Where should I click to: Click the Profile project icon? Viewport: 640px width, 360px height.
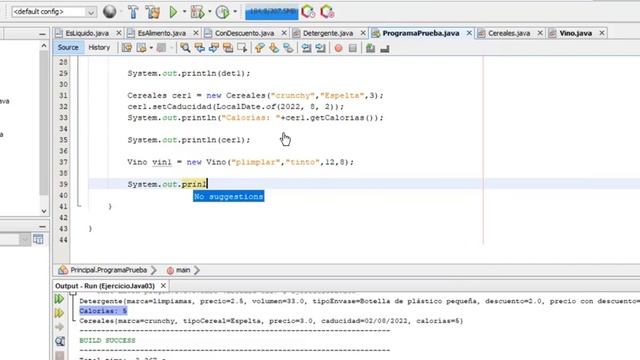pyautogui.click(x=222, y=12)
